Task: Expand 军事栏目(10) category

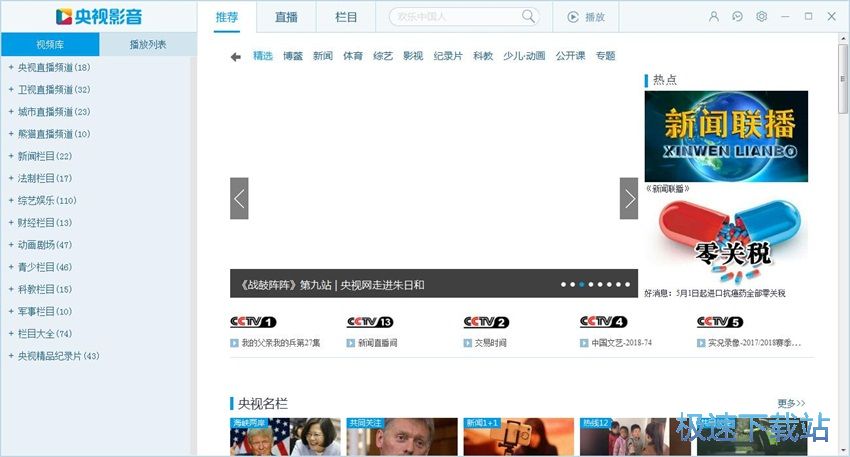Action: (11, 312)
